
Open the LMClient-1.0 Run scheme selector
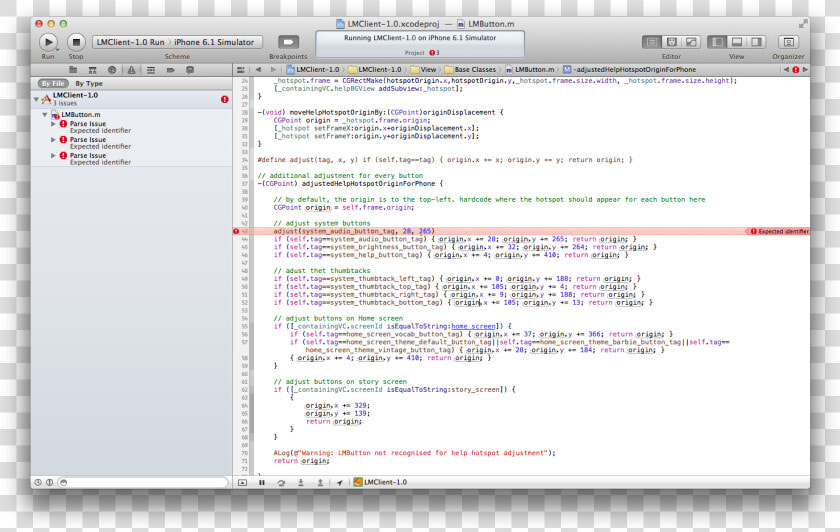pos(131,42)
